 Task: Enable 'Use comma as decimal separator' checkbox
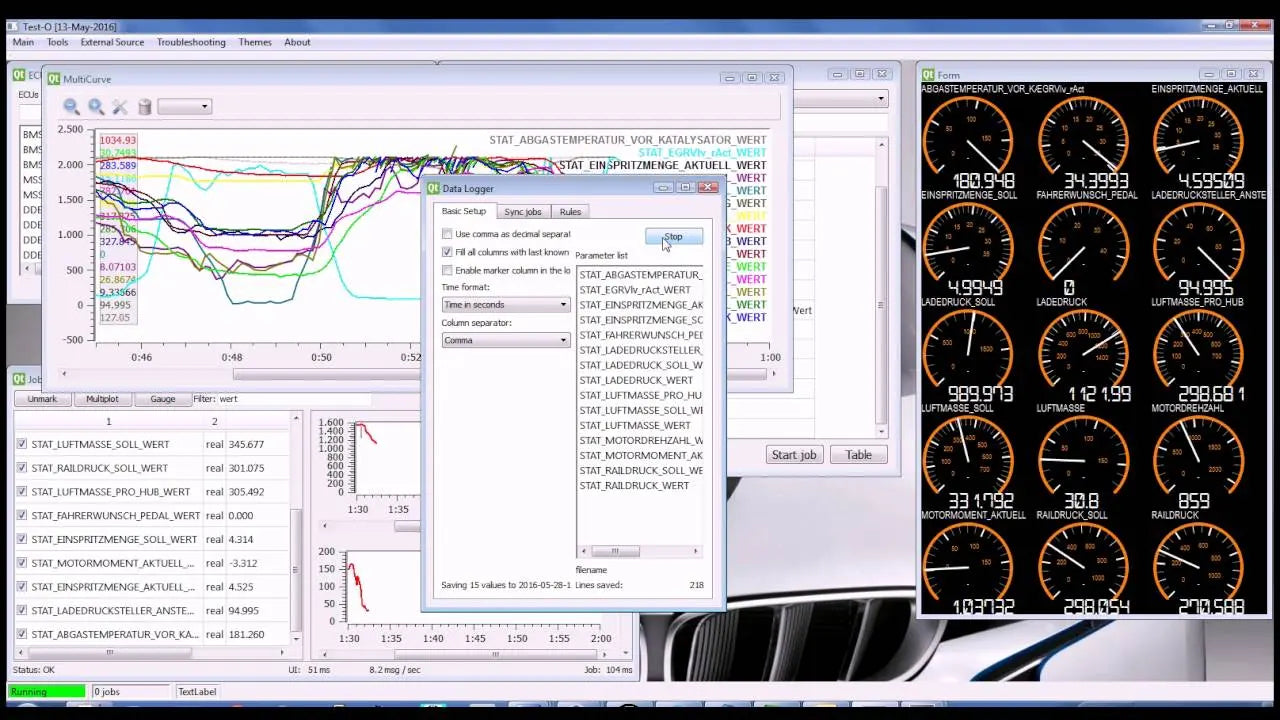tap(447, 234)
